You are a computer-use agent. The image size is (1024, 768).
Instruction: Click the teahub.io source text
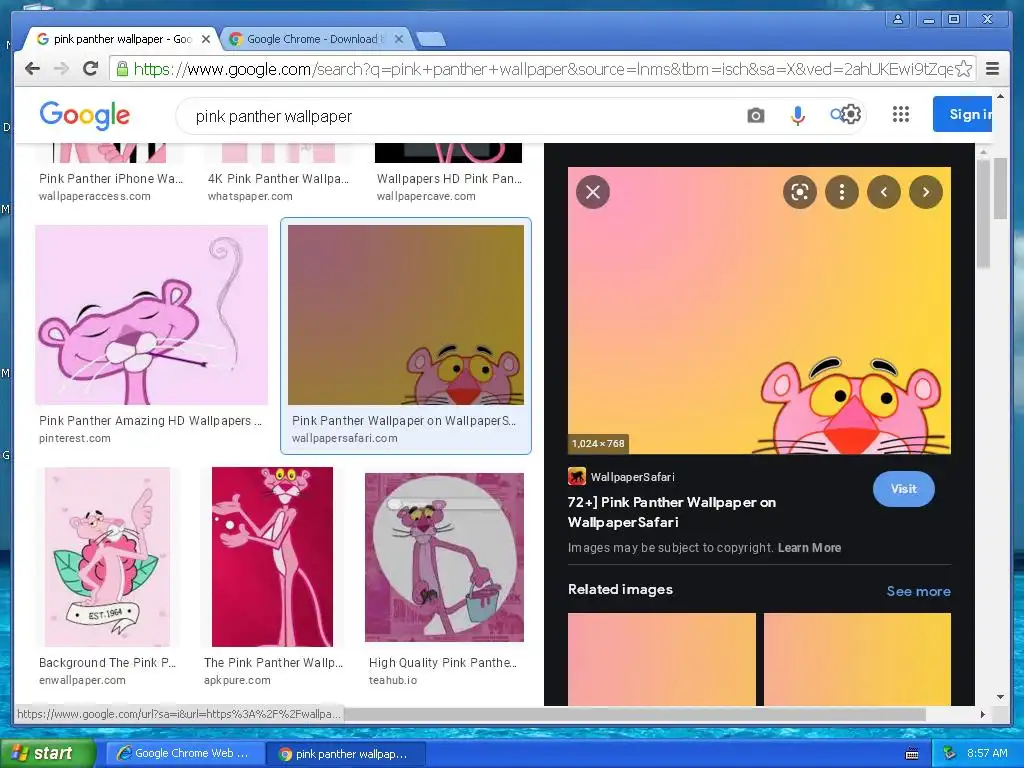pyautogui.click(x=392, y=680)
